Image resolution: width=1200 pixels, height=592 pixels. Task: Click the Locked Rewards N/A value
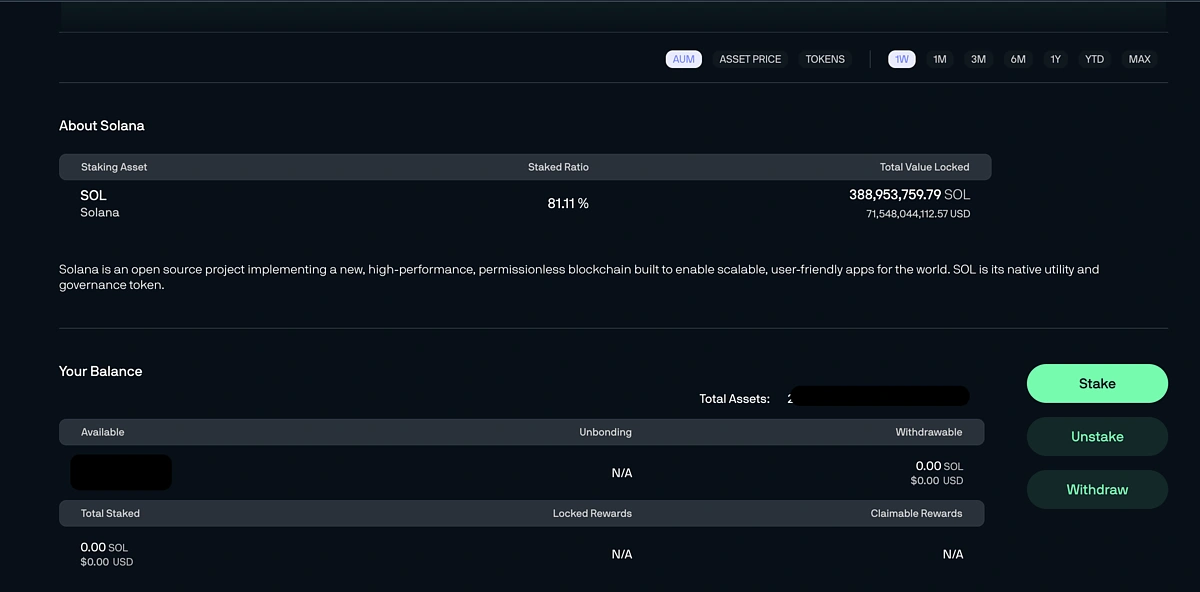click(x=622, y=554)
